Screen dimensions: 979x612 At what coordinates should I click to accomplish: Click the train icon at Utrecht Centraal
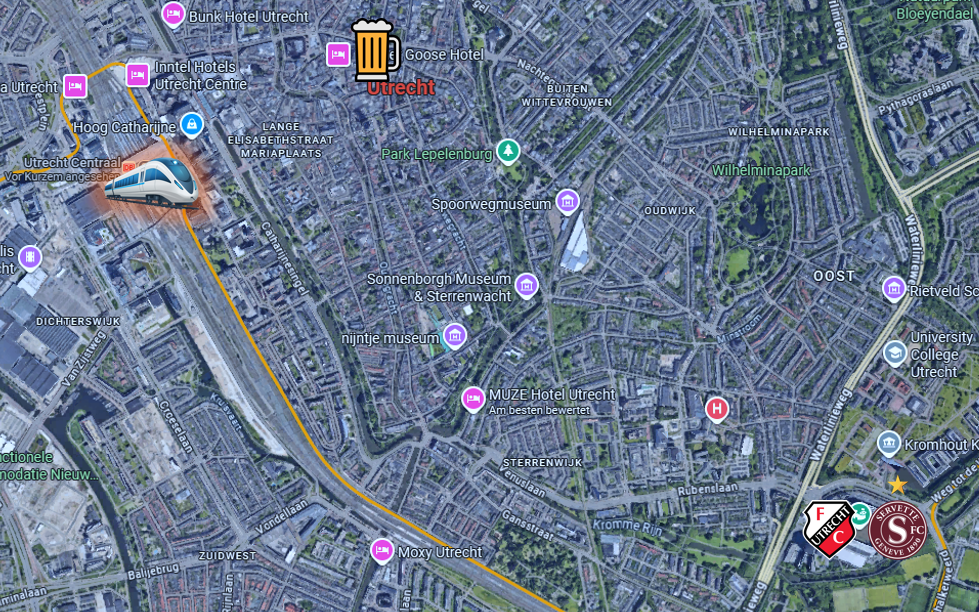point(152,182)
